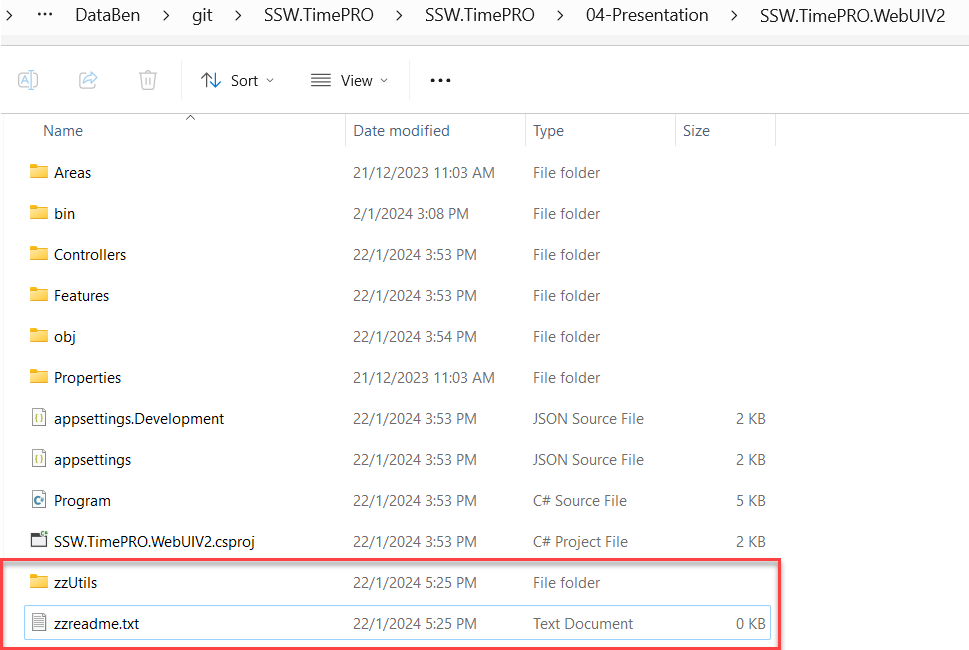Click the appsettings.Development JSON file icon
The image size is (969, 650).
click(x=39, y=418)
